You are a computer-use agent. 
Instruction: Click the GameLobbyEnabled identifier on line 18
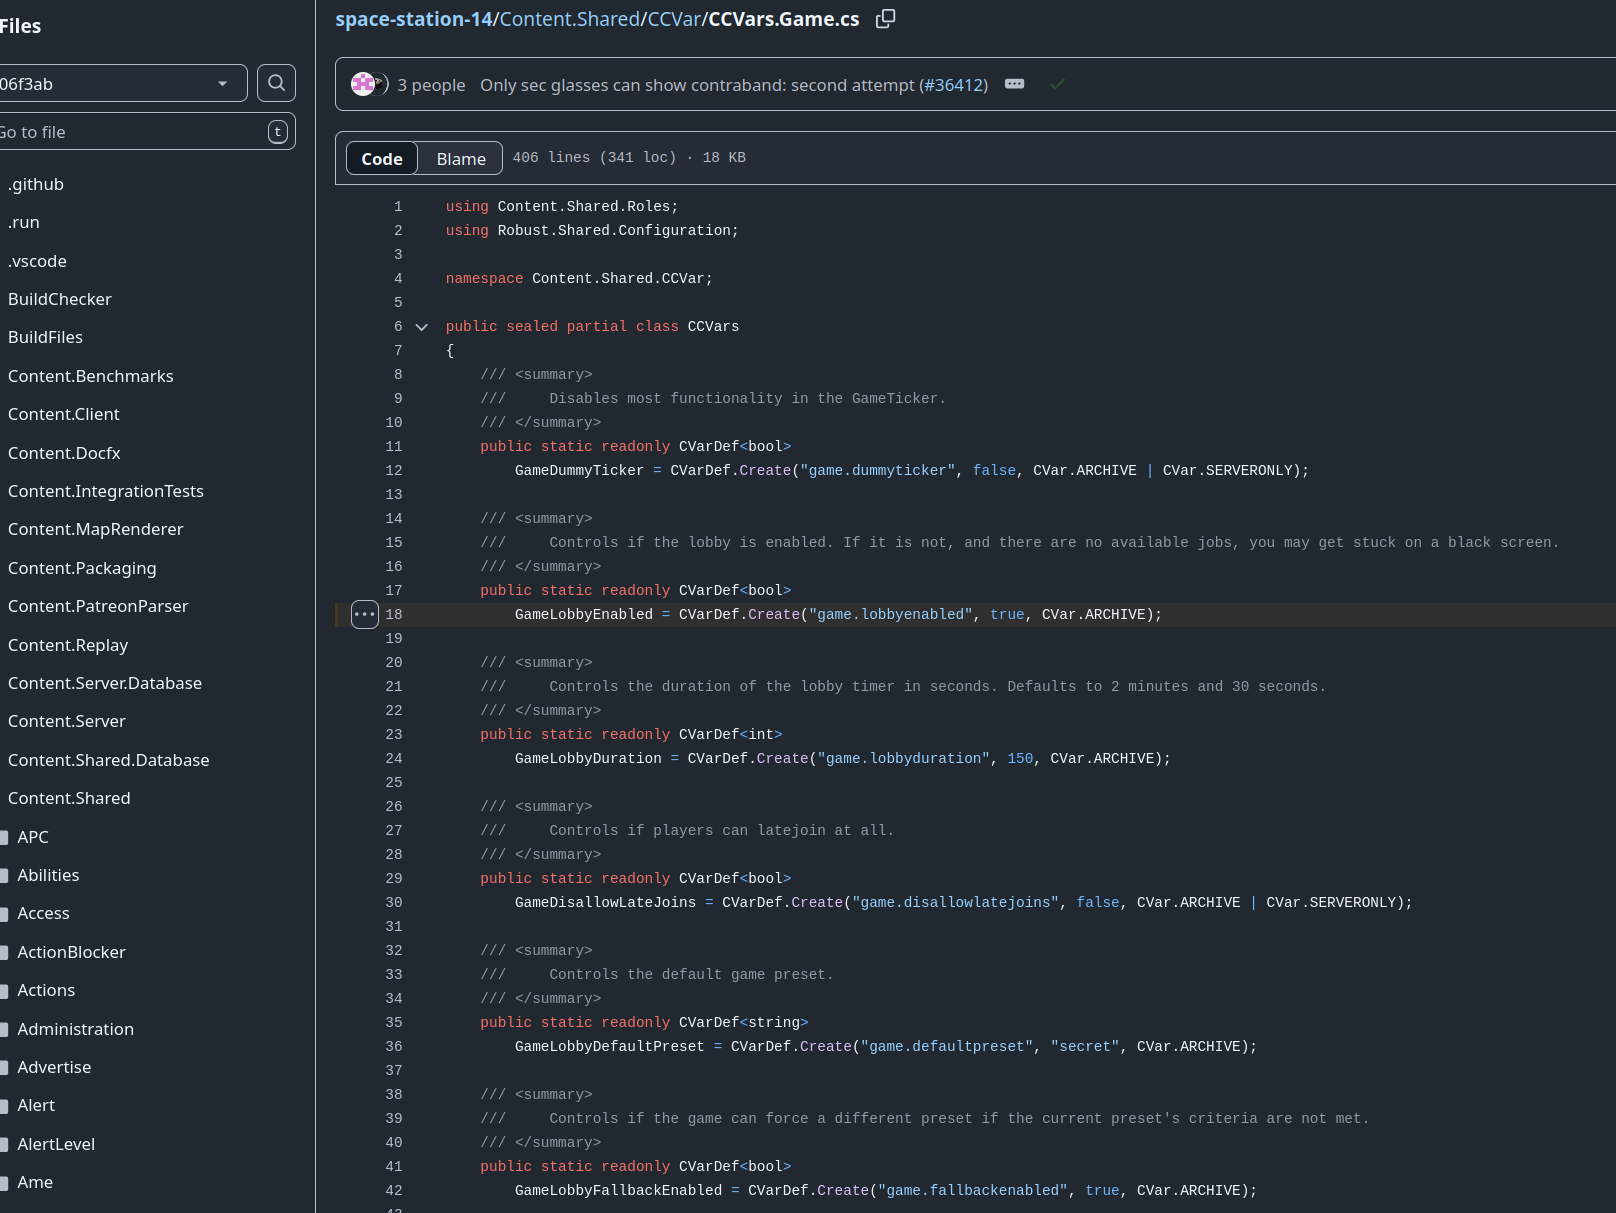584,615
